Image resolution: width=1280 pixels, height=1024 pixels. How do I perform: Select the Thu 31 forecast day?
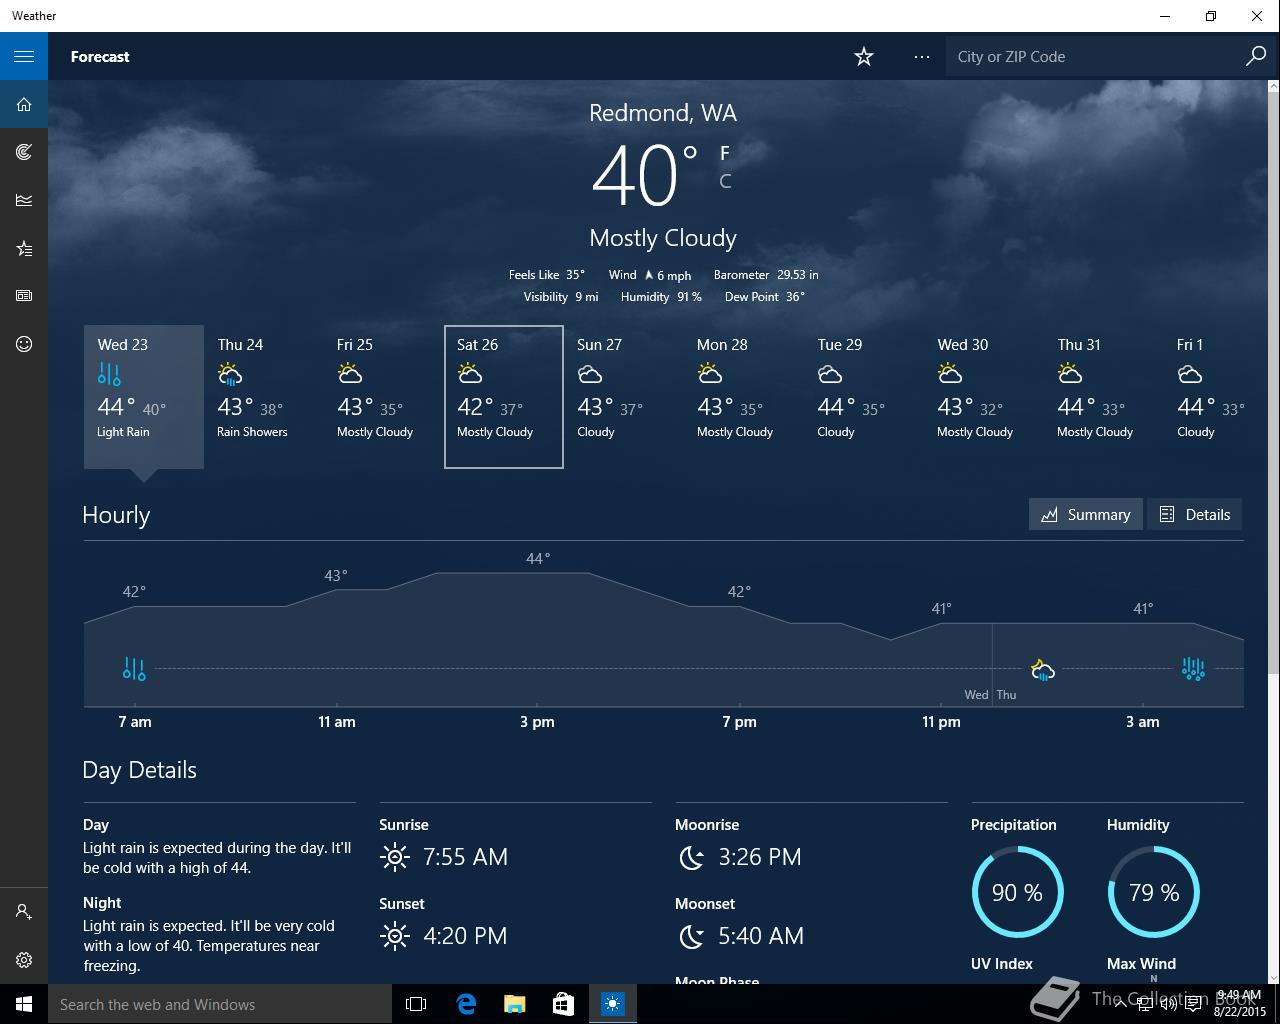click(x=1104, y=396)
